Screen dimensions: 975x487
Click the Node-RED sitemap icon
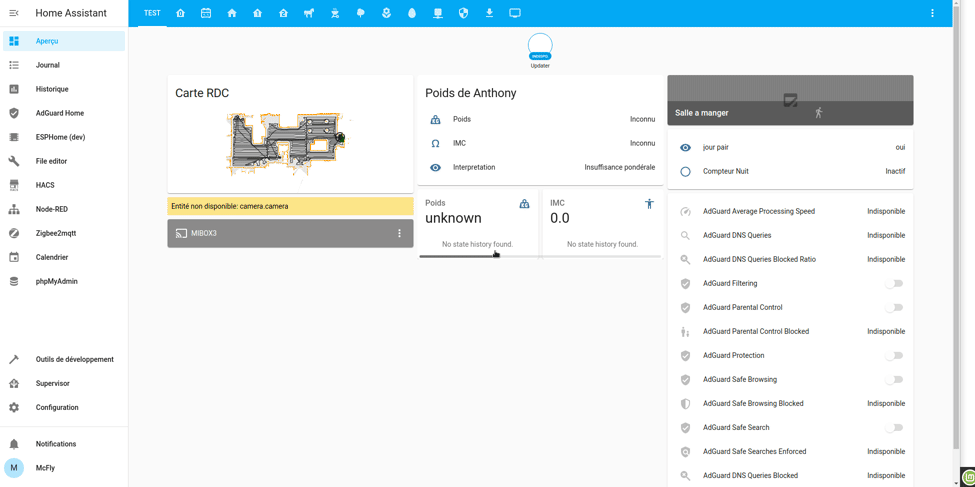[14, 210]
